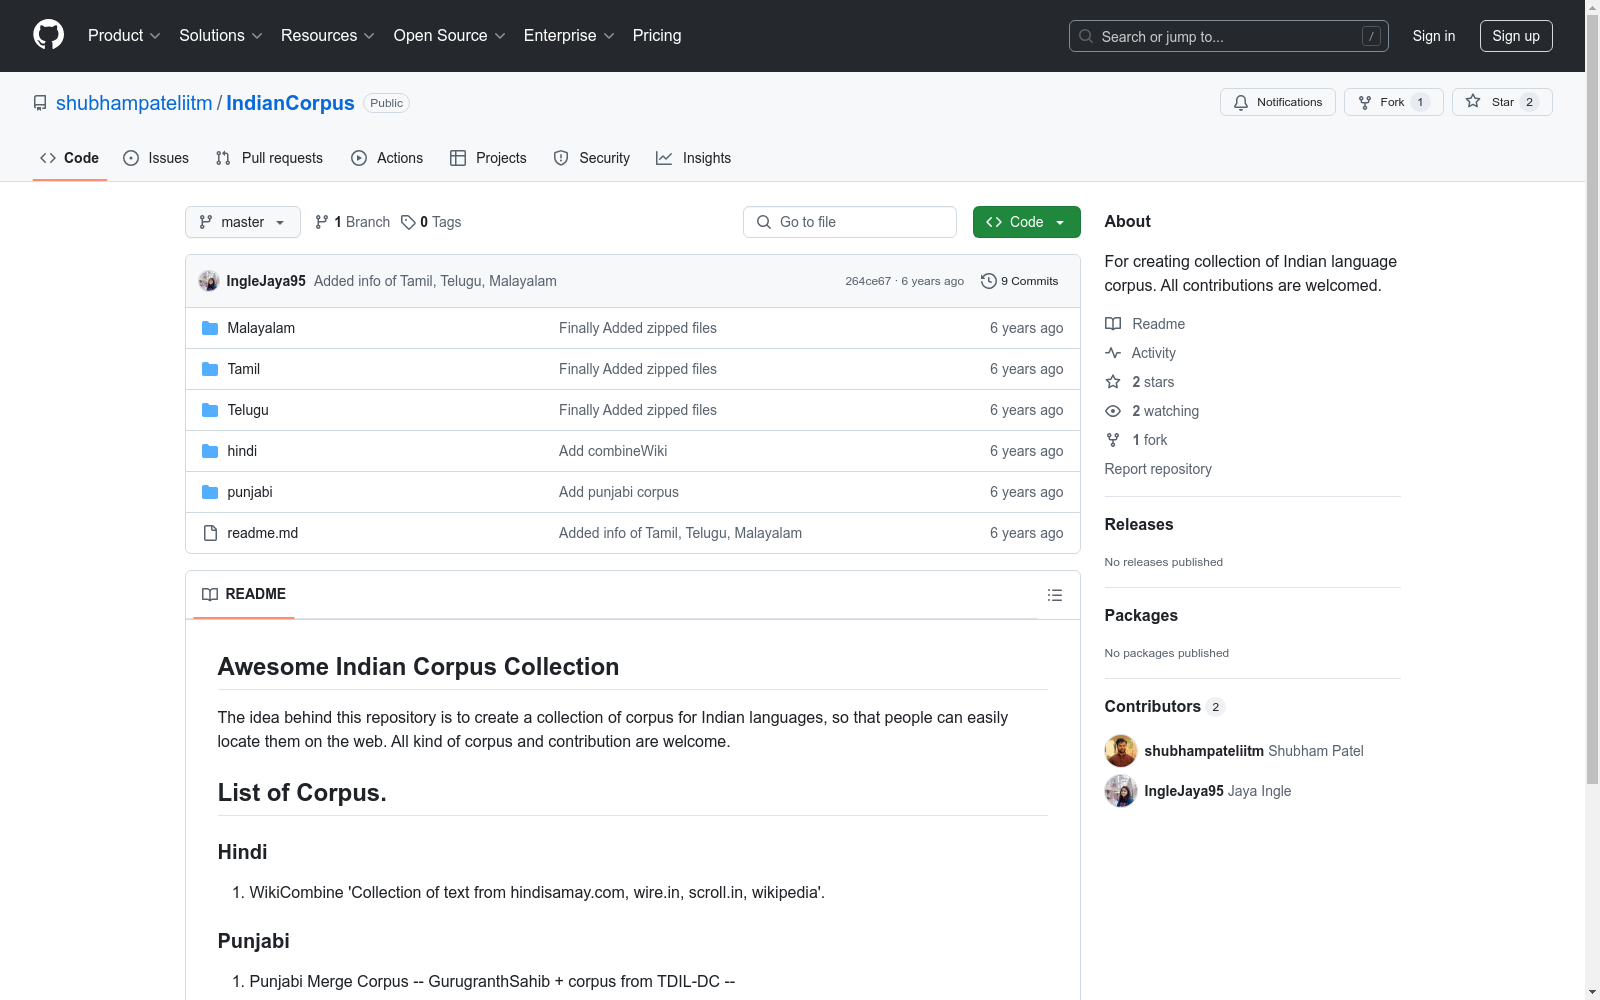Click the Sign in link
This screenshot has height=1000, width=1600.
[1434, 36]
